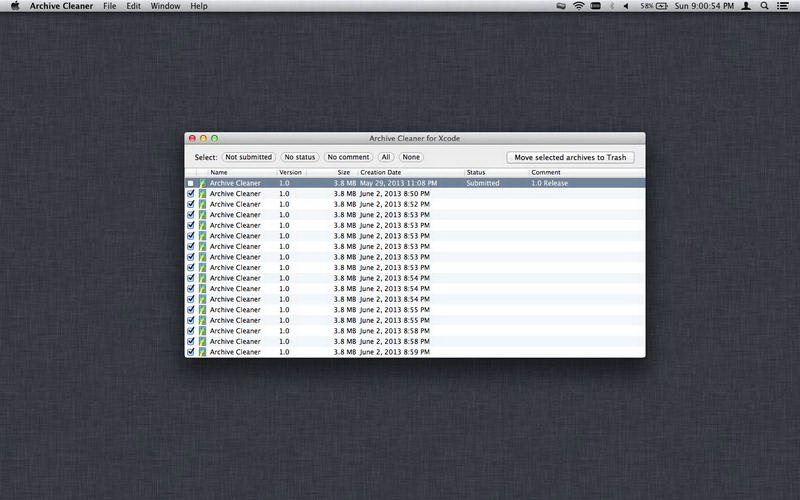This screenshot has width=800, height=500.
Task: Click the battery status icon
Action: click(662, 6)
